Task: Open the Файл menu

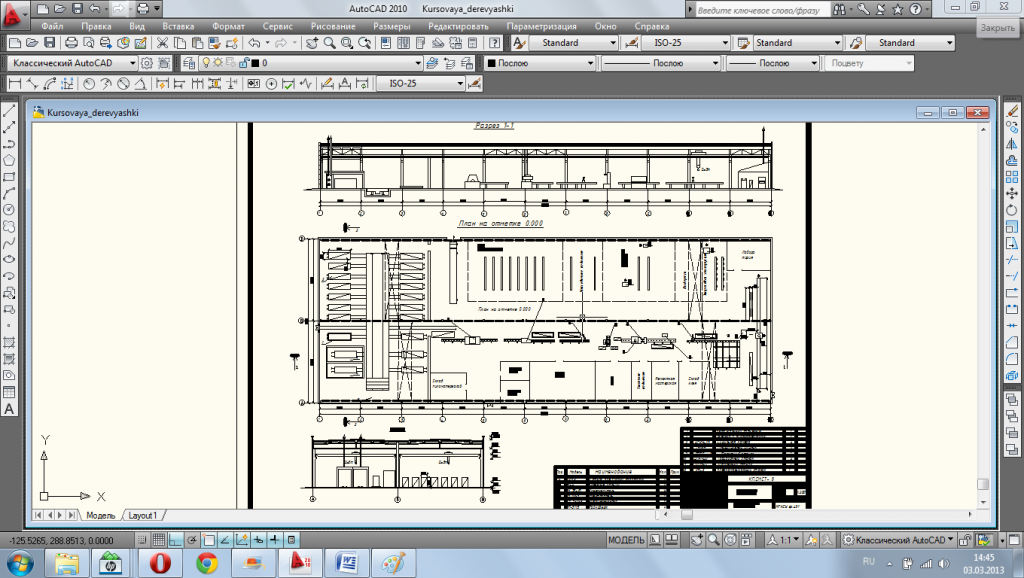Action: (x=52, y=27)
